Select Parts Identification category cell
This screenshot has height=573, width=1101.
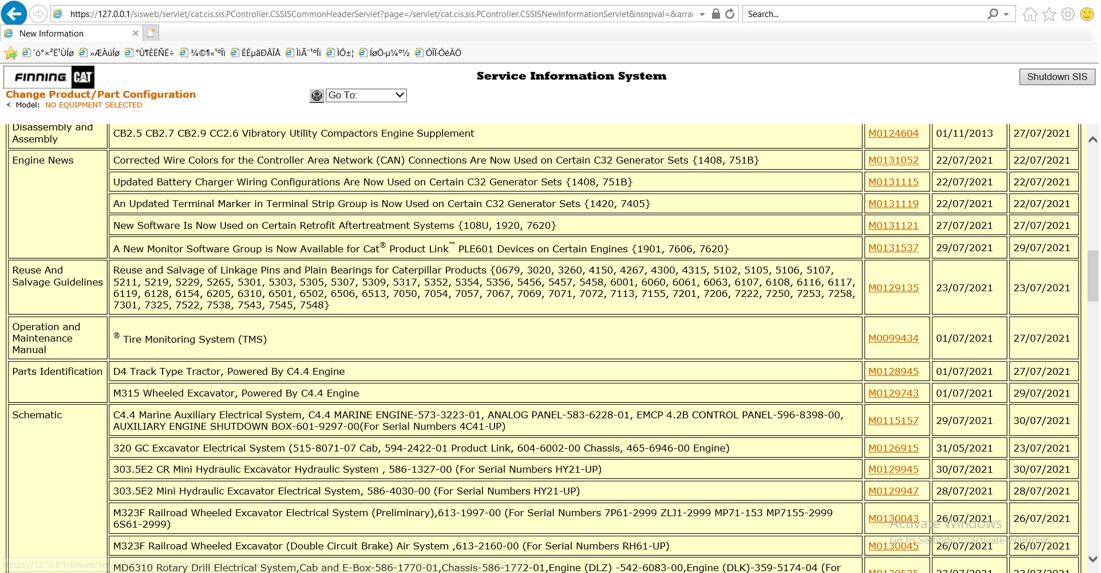point(57,382)
